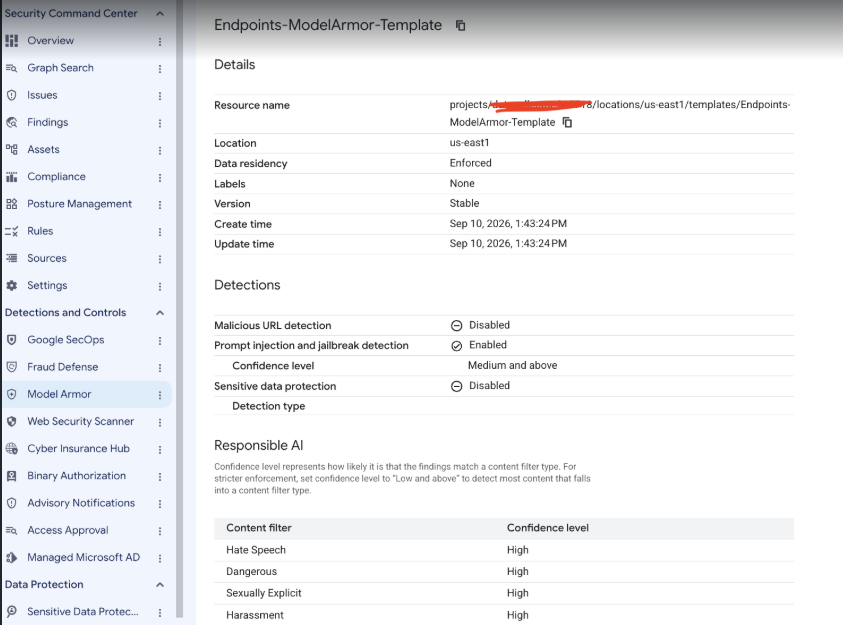Click the Rules icon
The width and height of the screenshot is (843, 625).
pyautogui.click(x=11, y=231)
